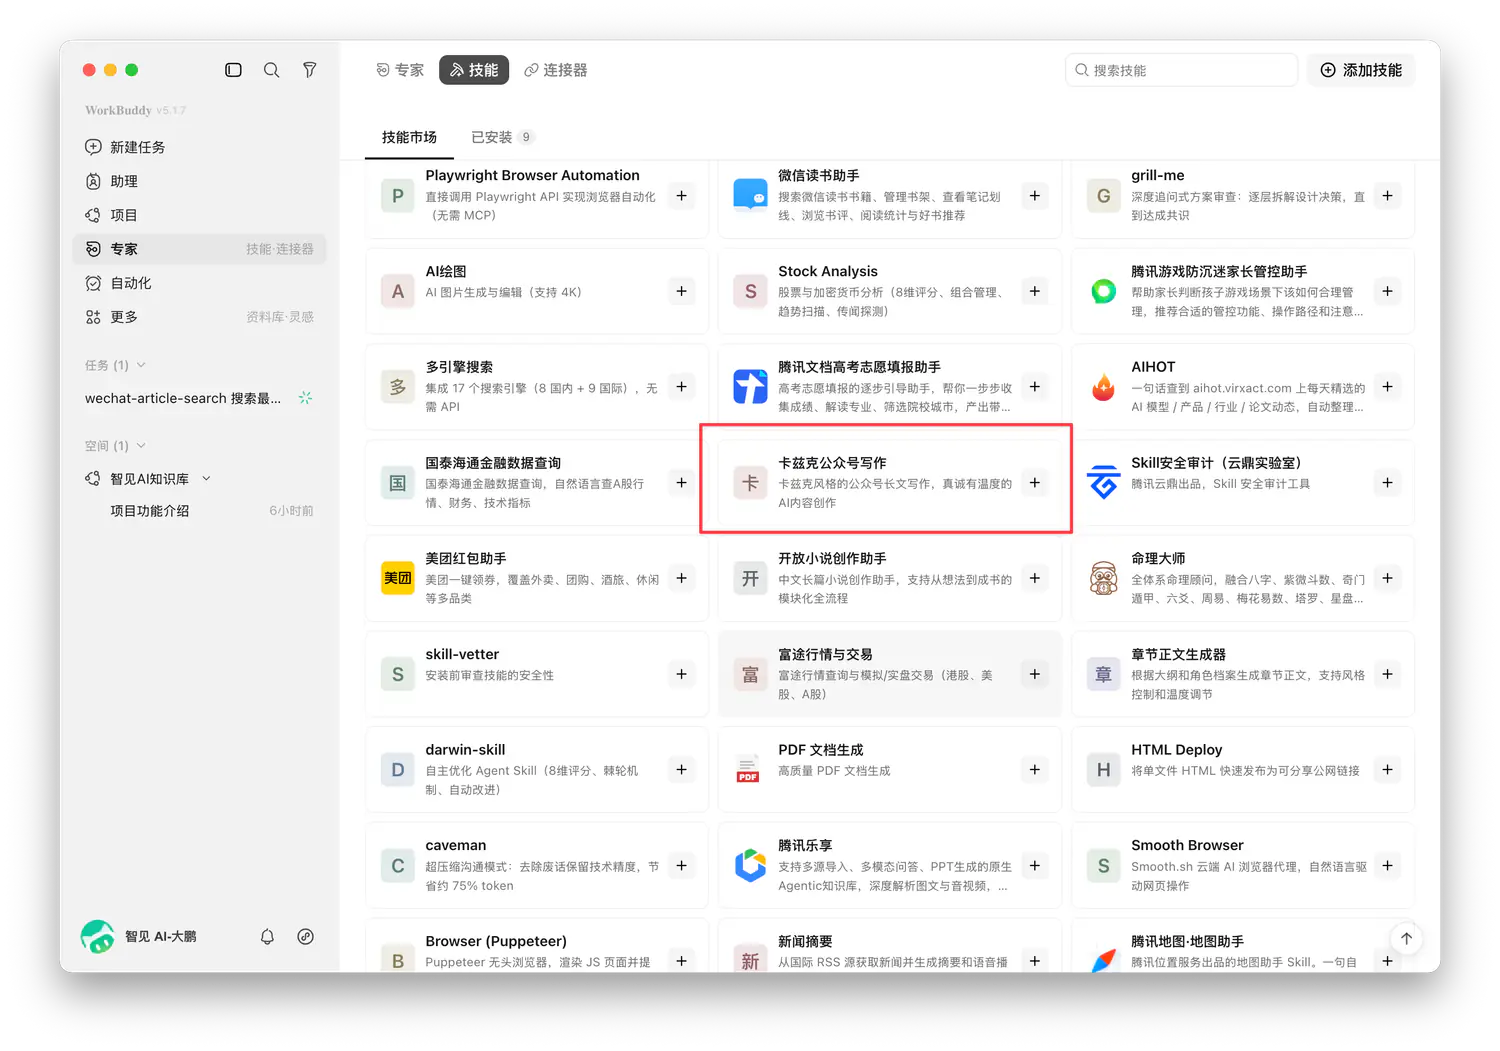Add the HTML Deploy skill
The height and width of the screenshot is (1051, 1500).
click(1387, 770)
